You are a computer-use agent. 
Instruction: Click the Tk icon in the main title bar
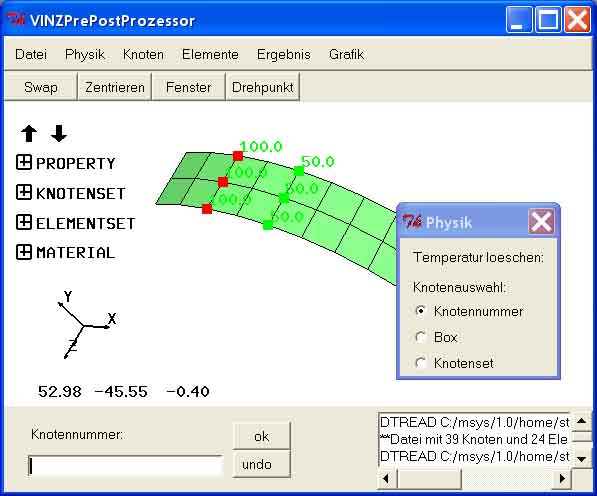point(16,19)
